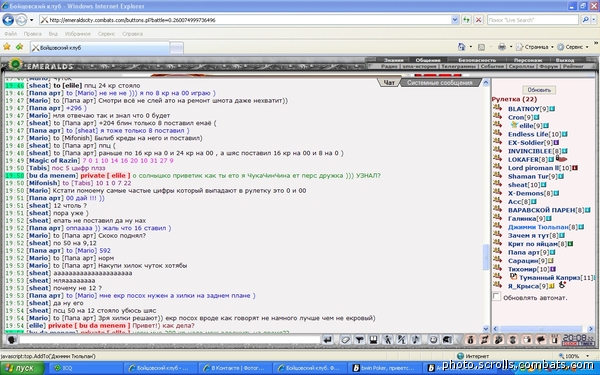Click the Home icon in IE command bar

point(461,47)
